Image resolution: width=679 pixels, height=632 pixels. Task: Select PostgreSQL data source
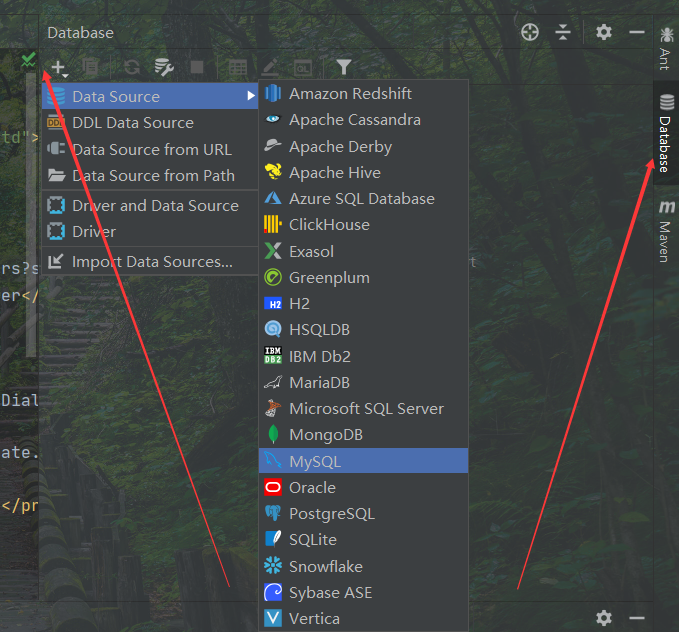click(363, 513)
